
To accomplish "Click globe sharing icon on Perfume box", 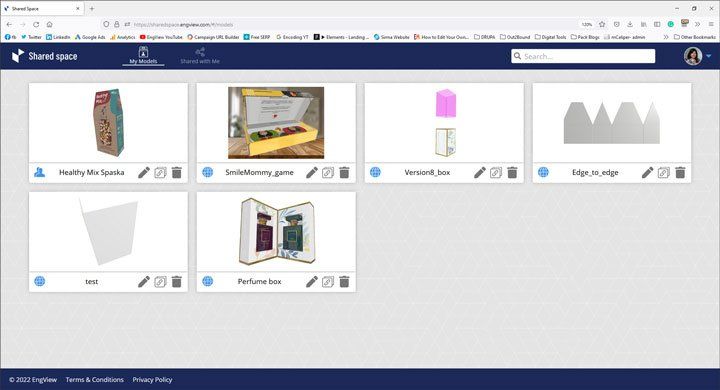I will [208, 281].
